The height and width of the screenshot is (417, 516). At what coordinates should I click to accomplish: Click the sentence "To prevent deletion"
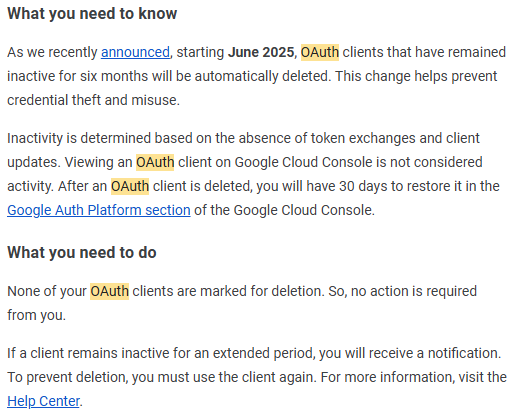67,377
